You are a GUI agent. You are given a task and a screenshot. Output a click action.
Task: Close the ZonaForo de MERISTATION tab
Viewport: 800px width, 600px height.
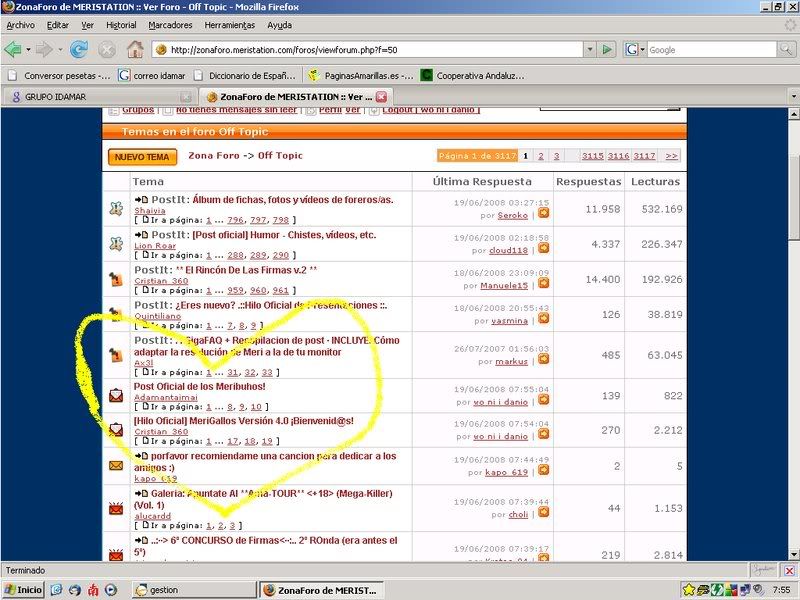[x=381, y=96]
